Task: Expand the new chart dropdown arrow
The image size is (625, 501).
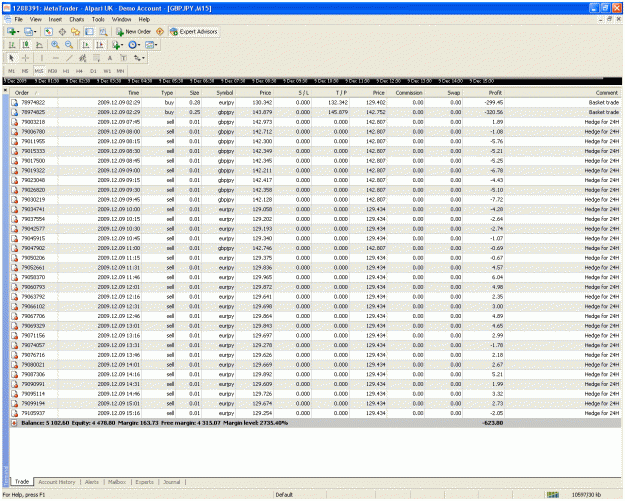Action: (18, 32)
